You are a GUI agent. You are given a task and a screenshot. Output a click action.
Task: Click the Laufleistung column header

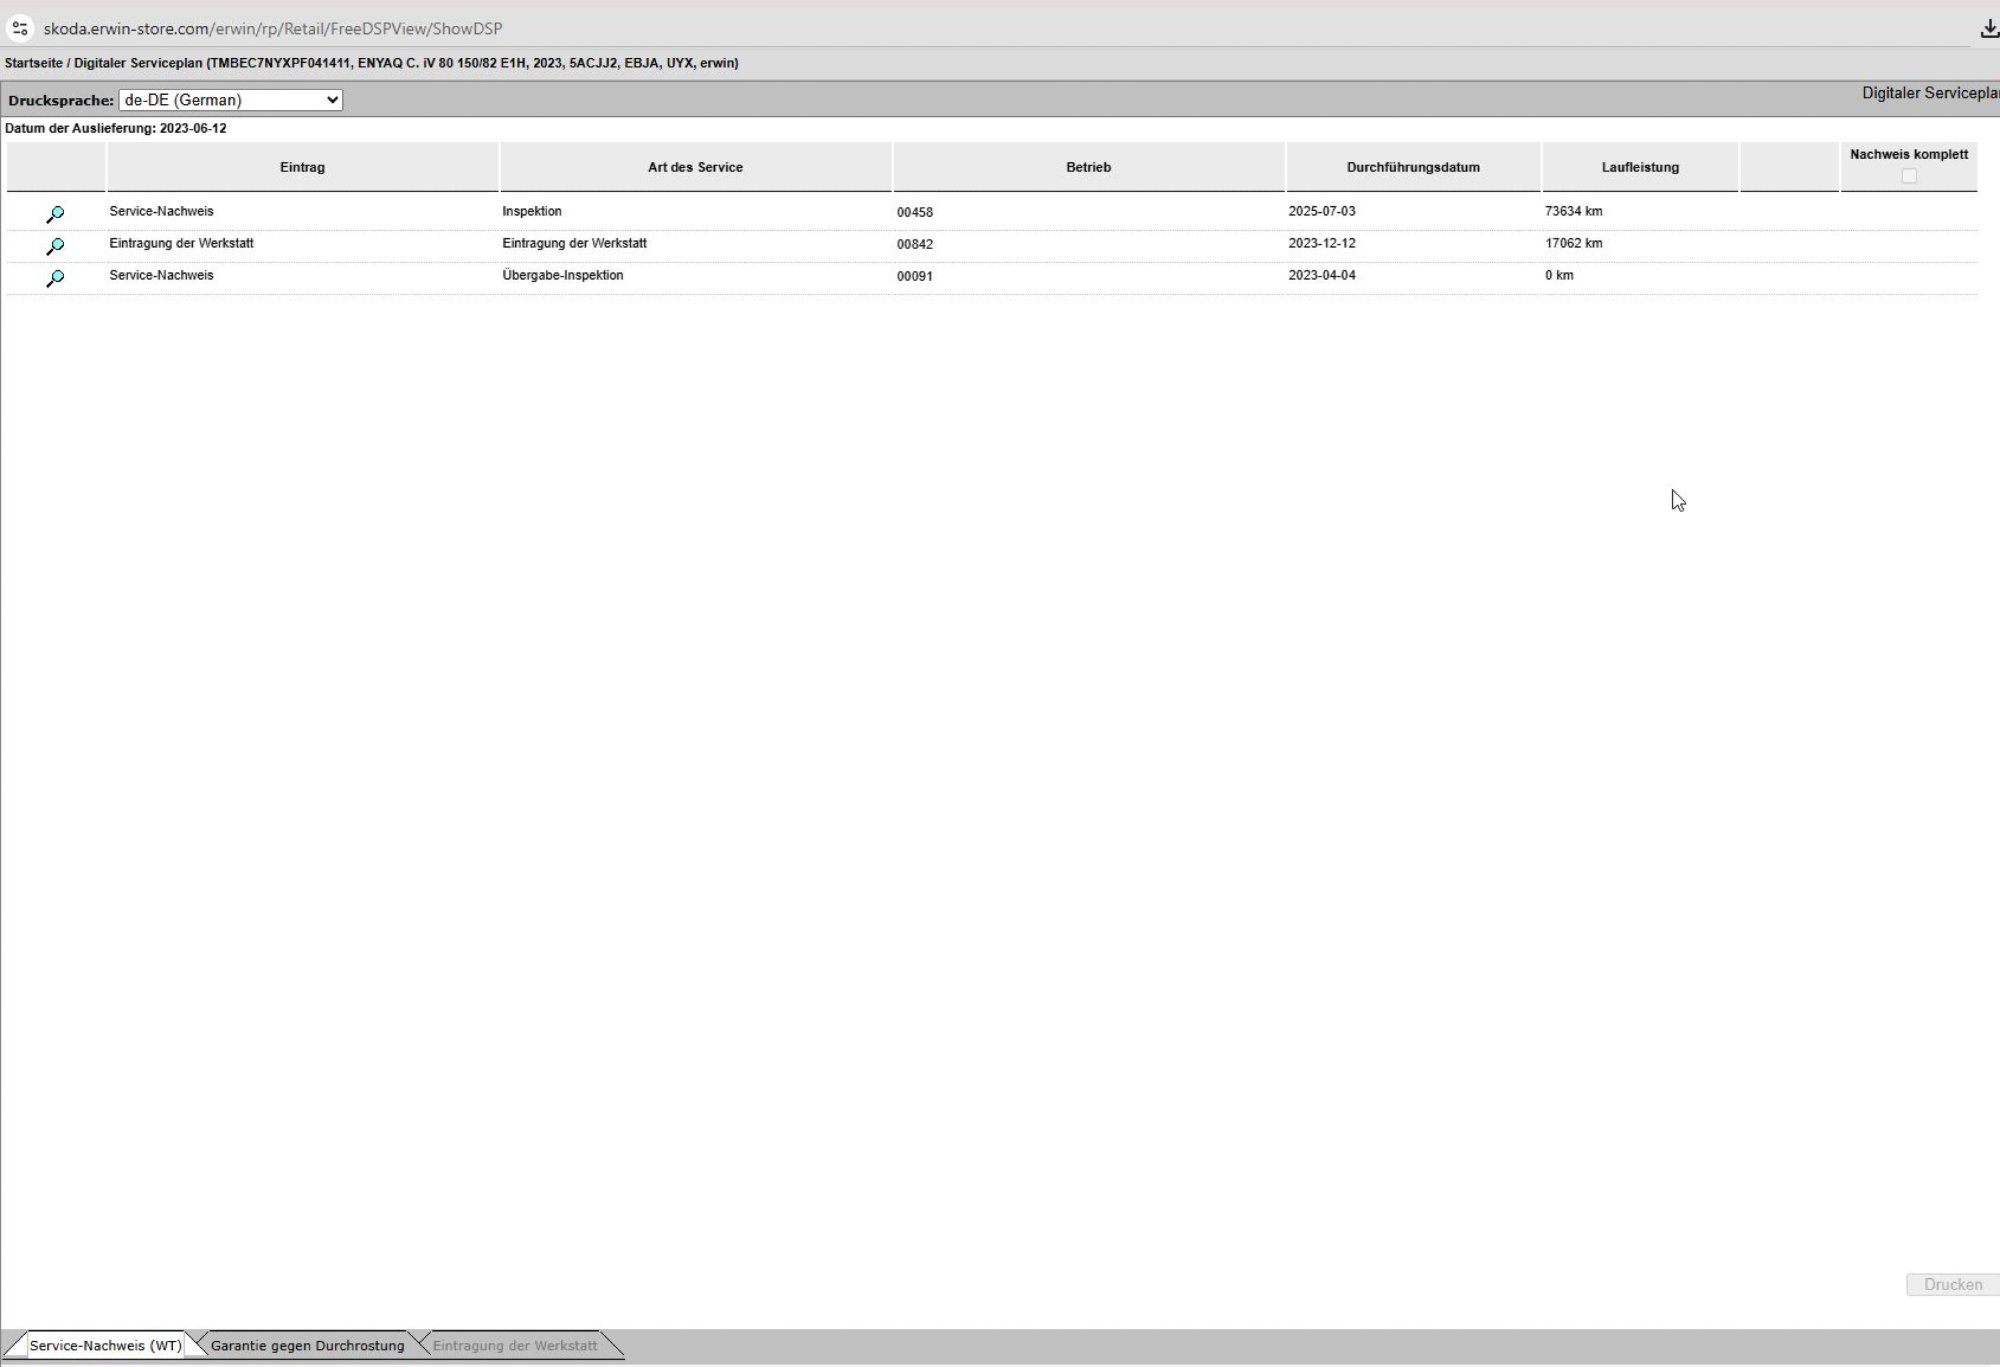(x=1639, y=167)
